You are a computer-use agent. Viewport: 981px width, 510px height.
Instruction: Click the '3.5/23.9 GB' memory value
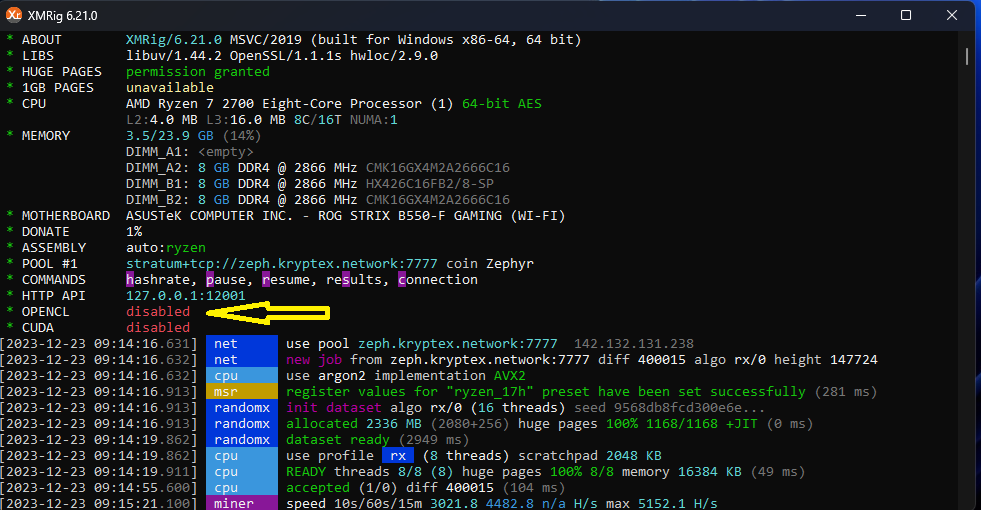coord(170,136)
